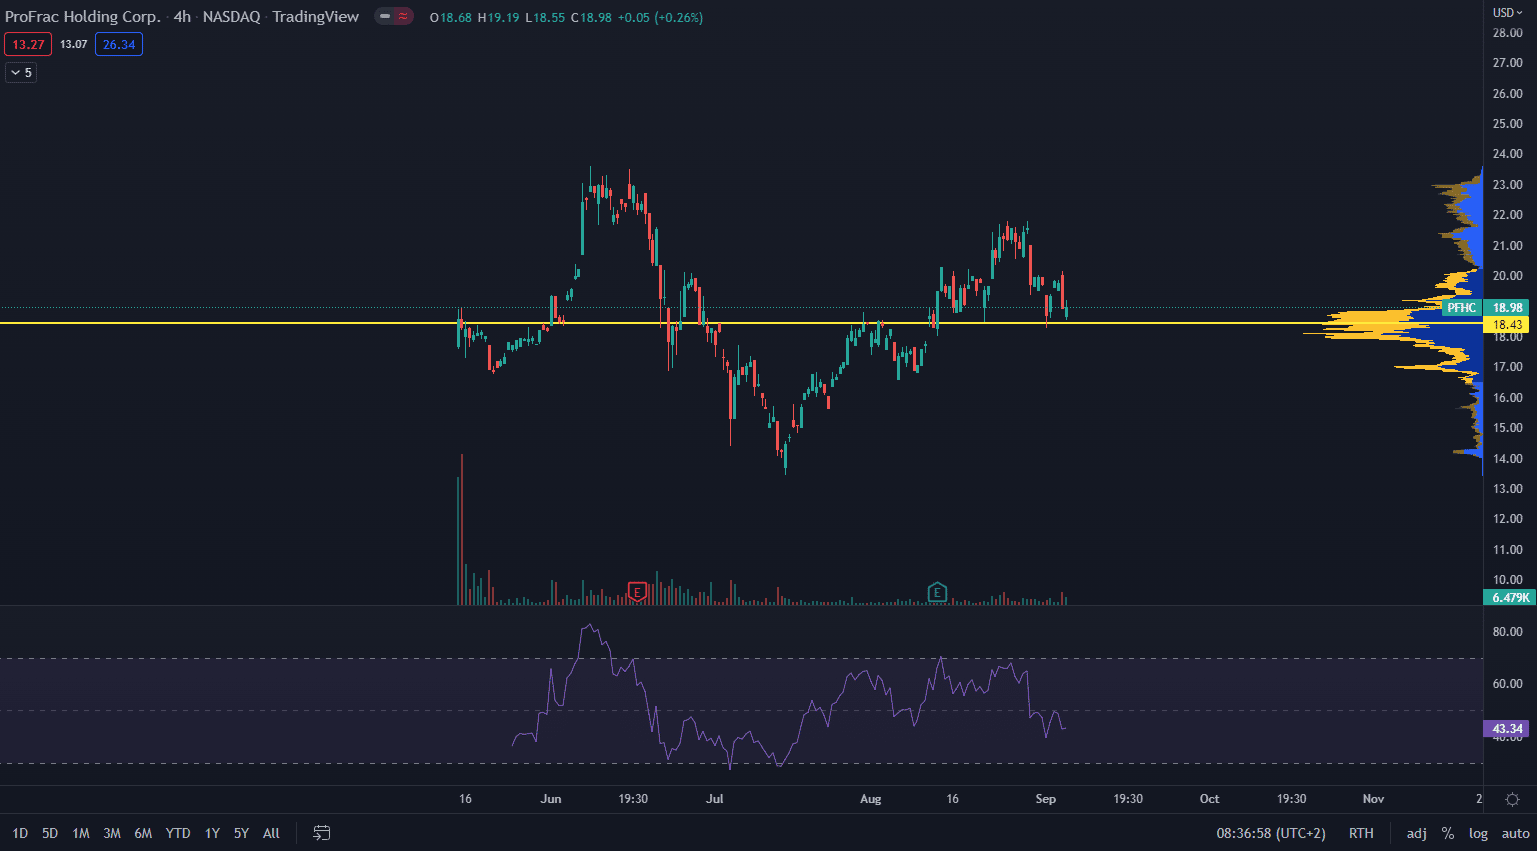Click the red 13.27 sell price button
Viewport: 1537px width, 851px height.
point(28,44)
